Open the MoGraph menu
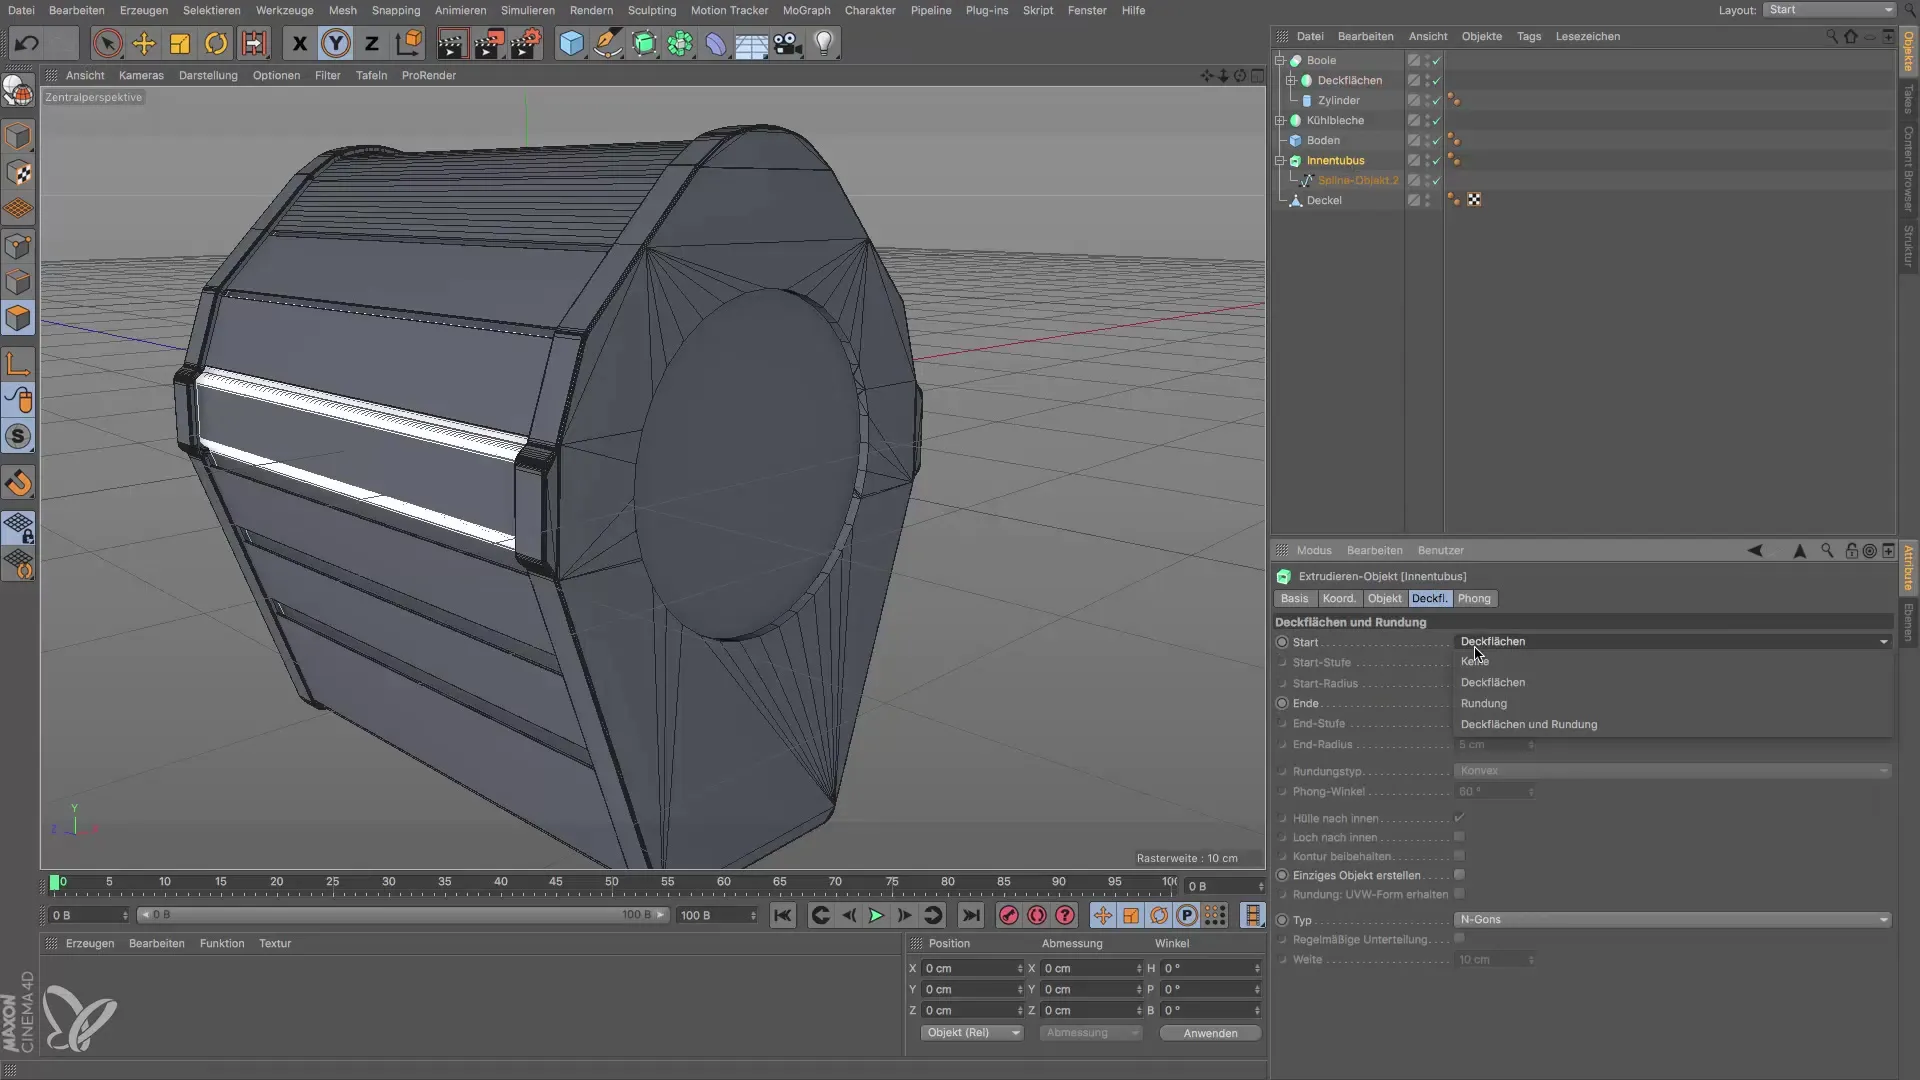The image size is (1920, 1080). tap(807, 10)
